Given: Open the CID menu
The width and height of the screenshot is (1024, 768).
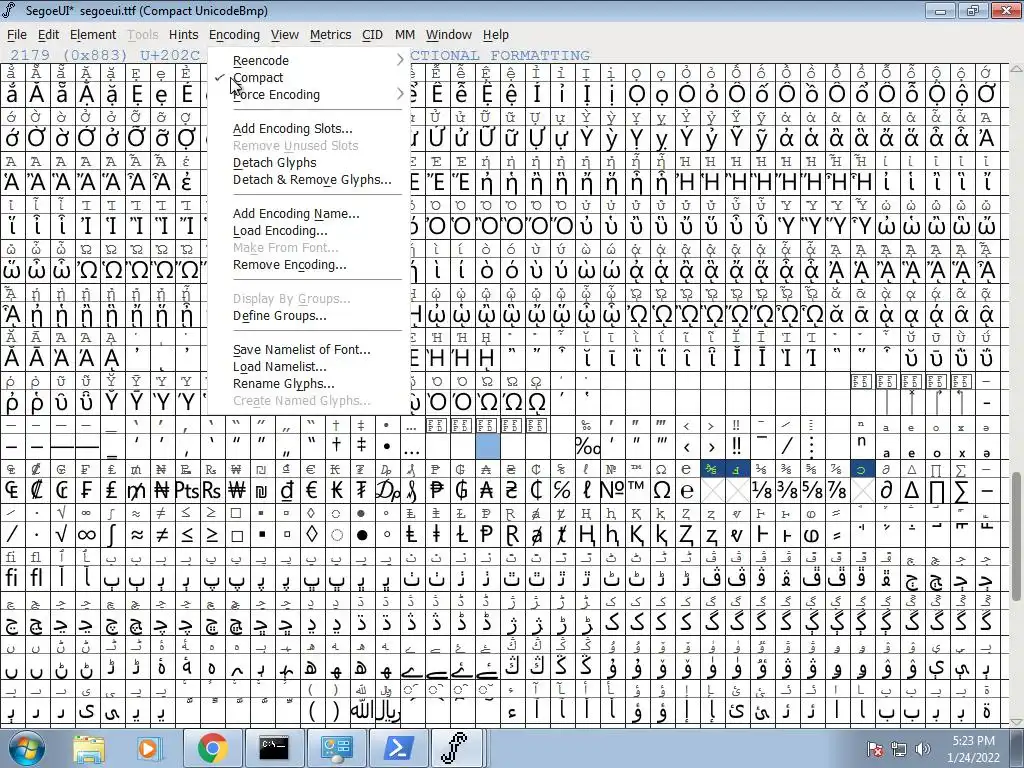Looking at the screenshot, I should point(372,35).
